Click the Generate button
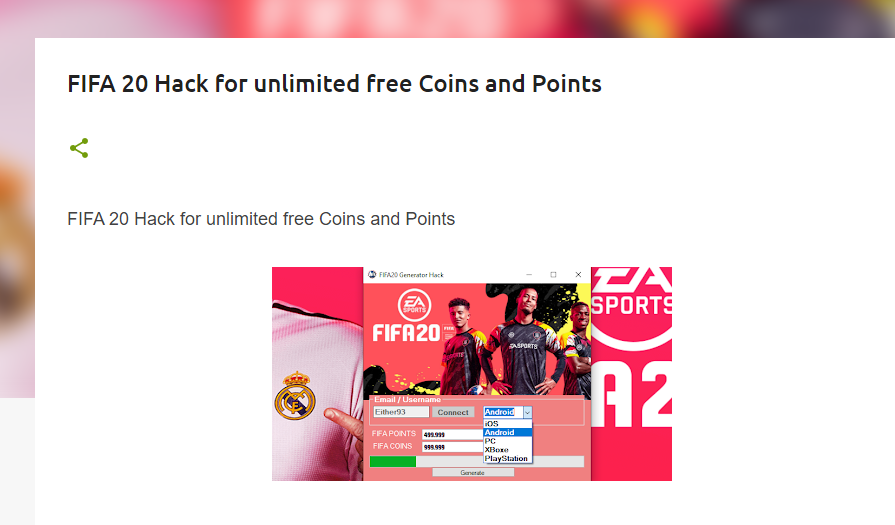The width and height of the screenshot is (895, 525). click(x=473, y=472)
